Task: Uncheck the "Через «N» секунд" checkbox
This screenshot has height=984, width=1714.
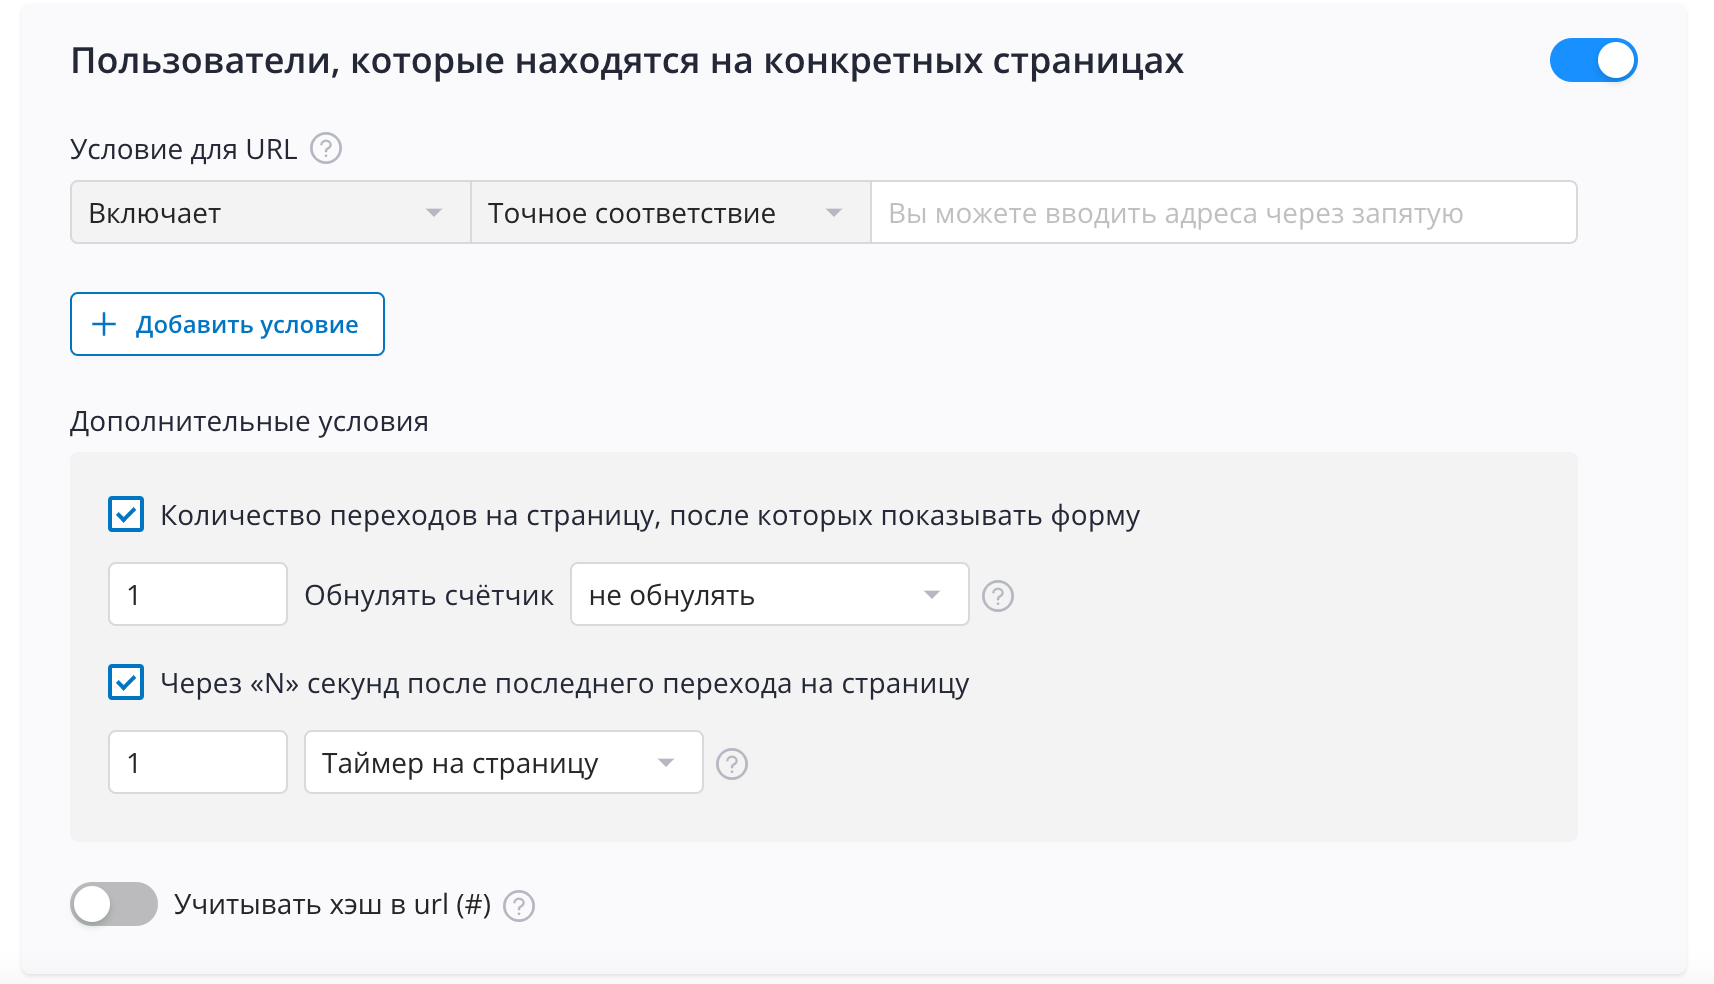Action: [126, 683]
